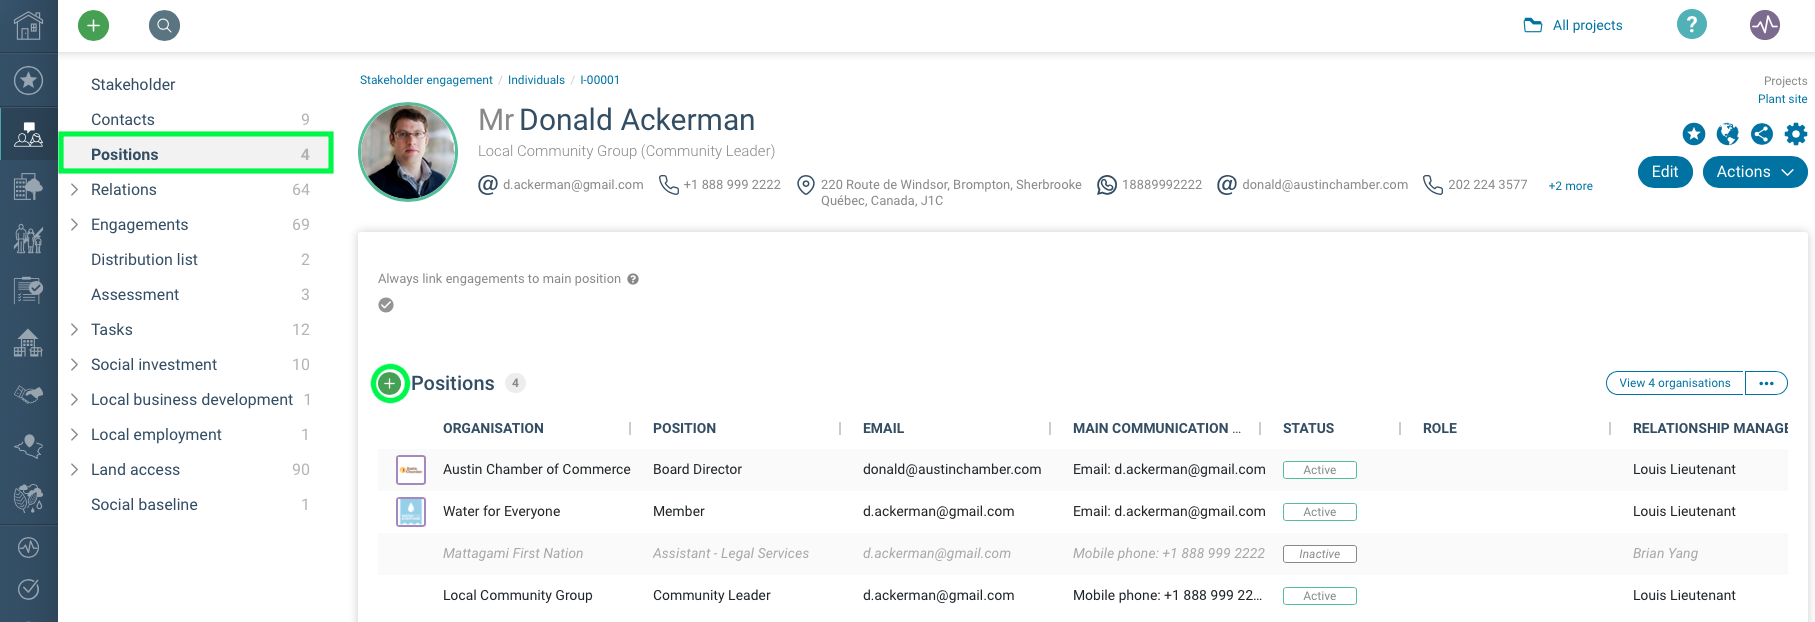Viewport: 1815px width, 622px height.
Task: Open the blue settings gear icon
Action: tap(1796, 134)
